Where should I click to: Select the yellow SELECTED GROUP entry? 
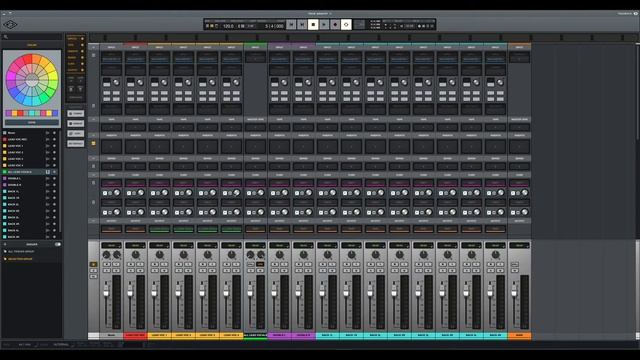point(21,259)
